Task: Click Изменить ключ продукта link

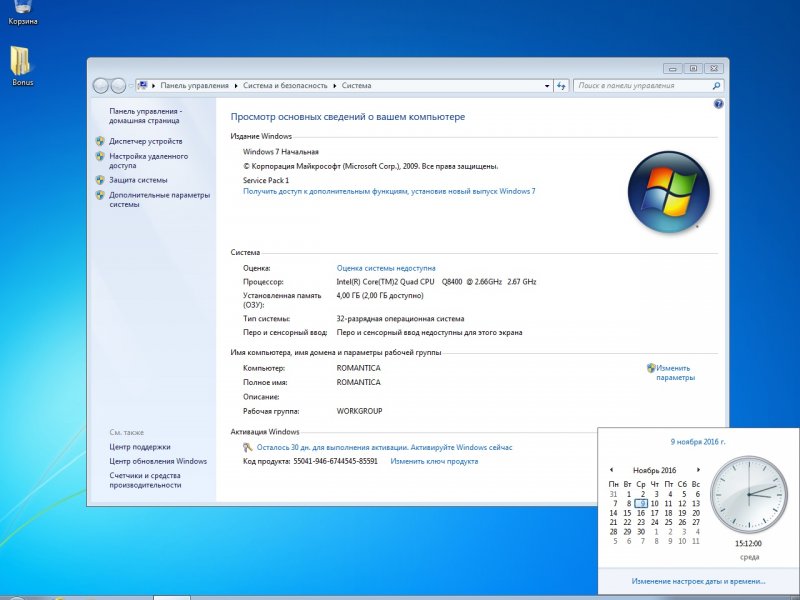Action: point(434,461)
